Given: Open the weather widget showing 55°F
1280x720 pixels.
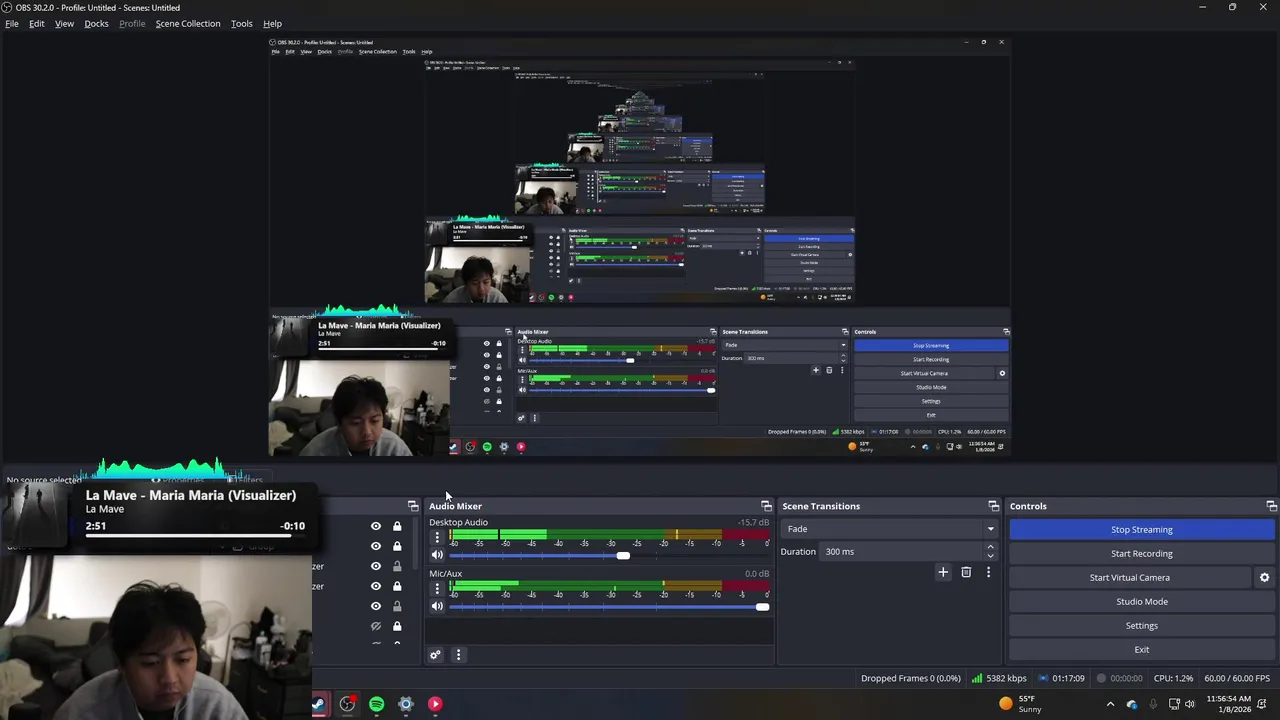Looking at the screenshot, I should coord(1020,704).
